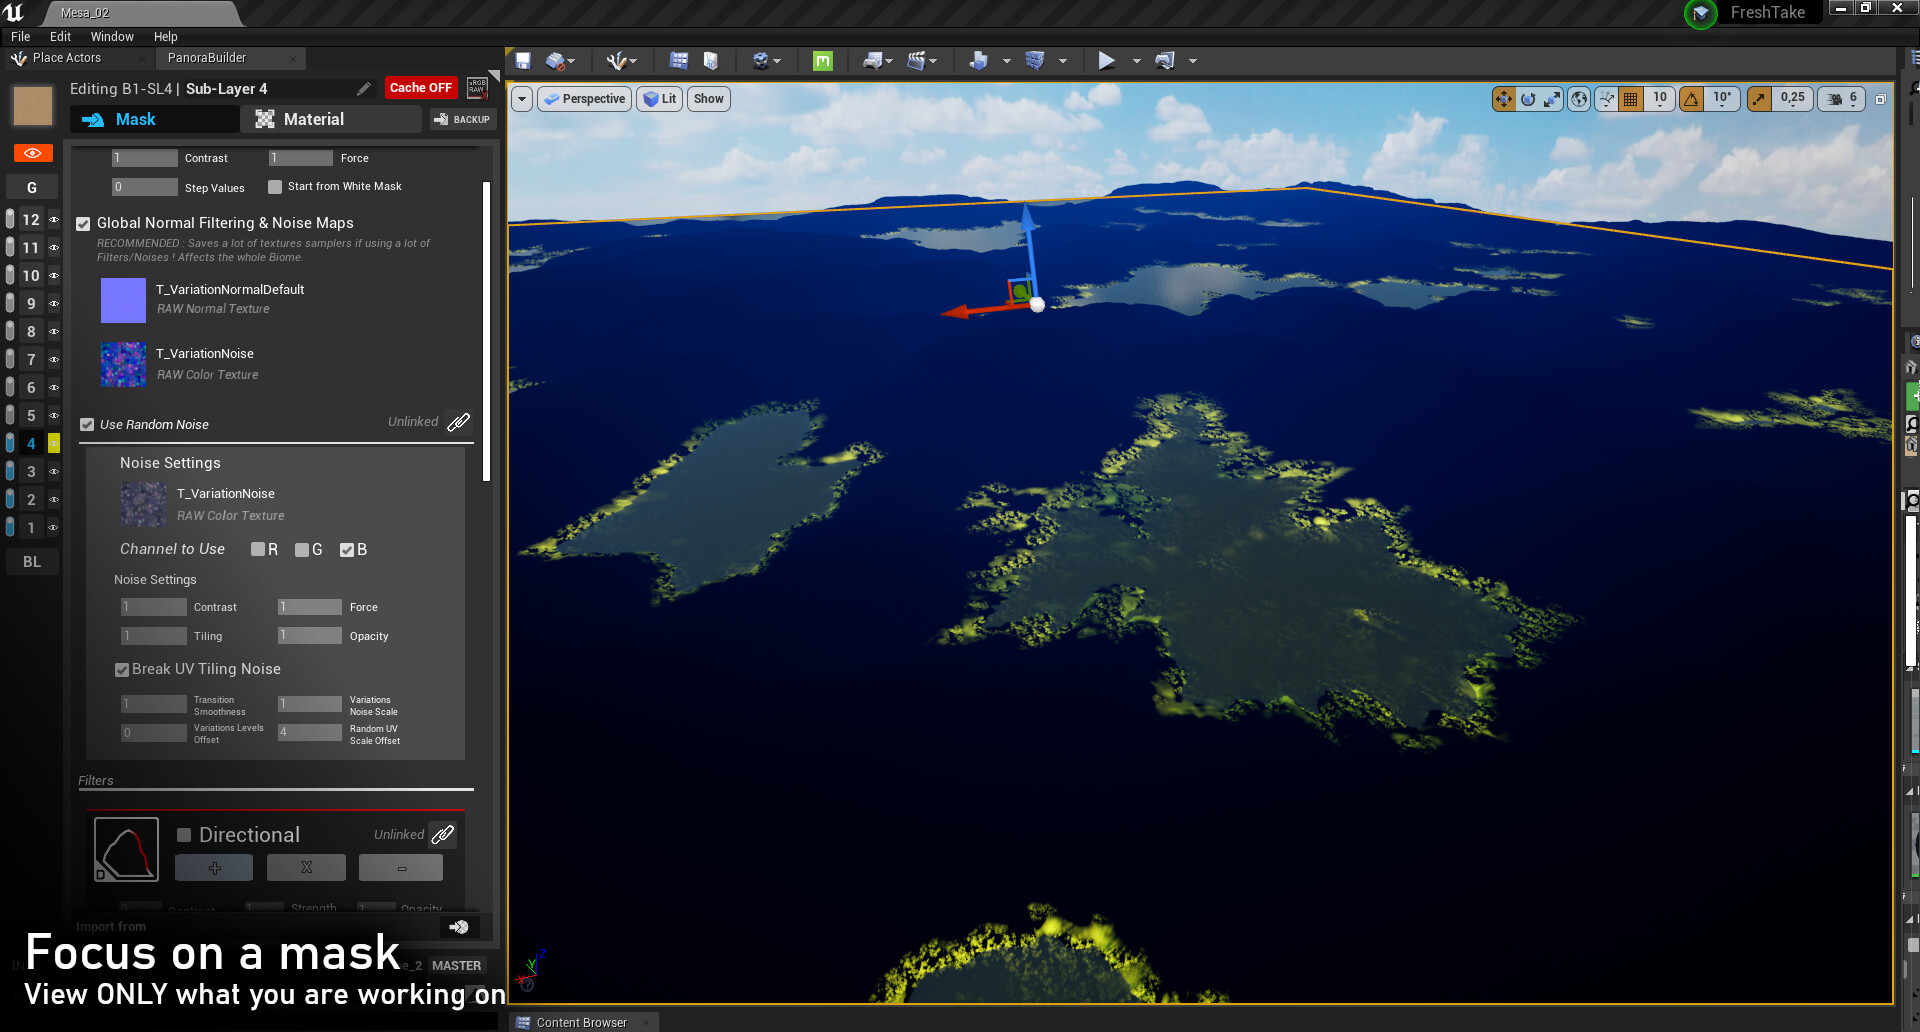Open the Lit view mode dropdown
The image size is (1920, 1032).
tap(659, 99)
